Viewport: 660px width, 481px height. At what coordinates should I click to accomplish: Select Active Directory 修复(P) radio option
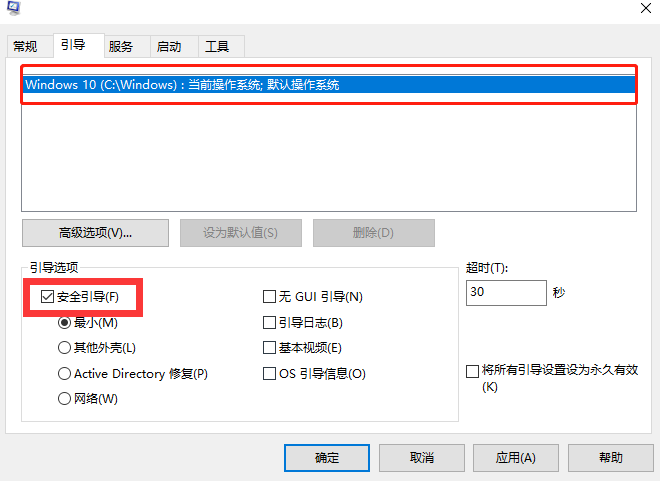[64, 374]
